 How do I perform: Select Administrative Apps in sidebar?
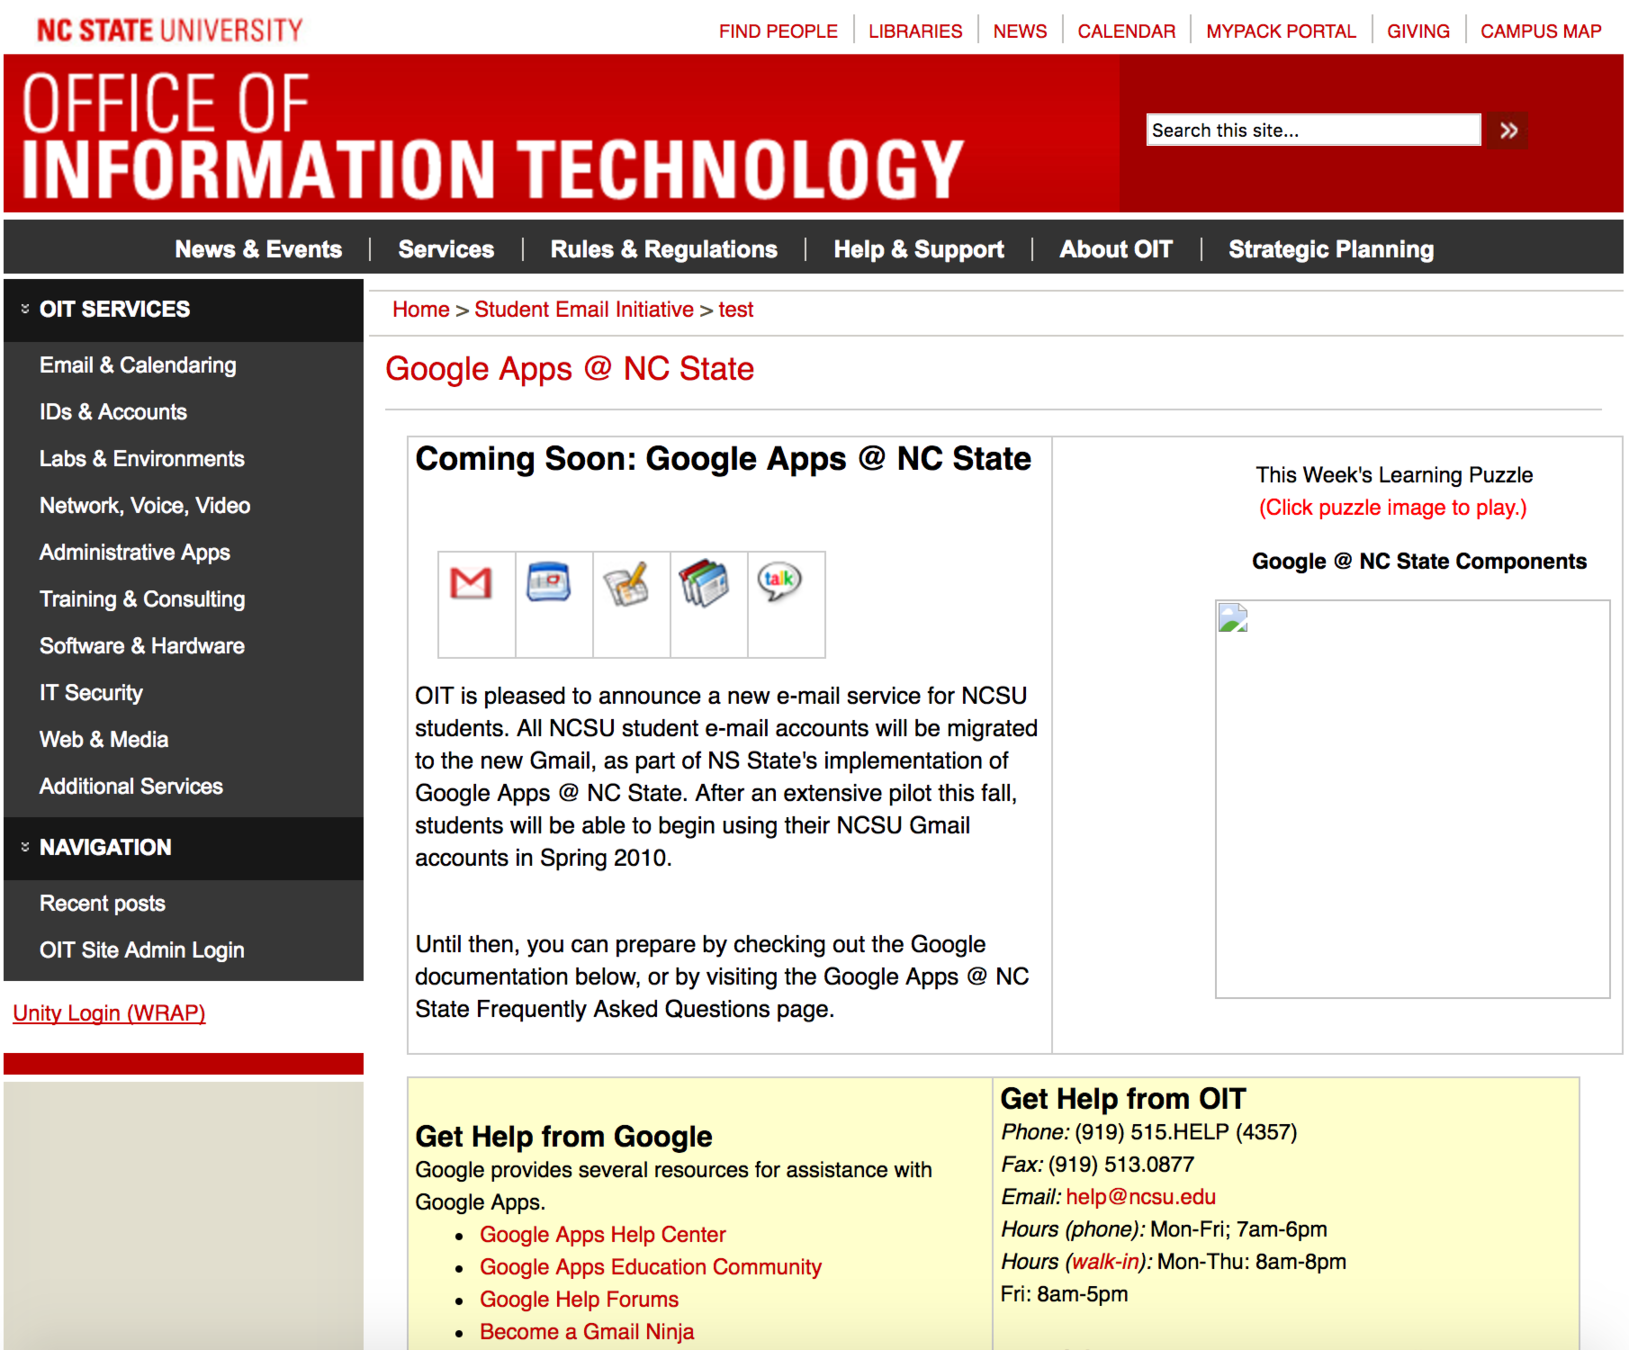tap(135, 552)
